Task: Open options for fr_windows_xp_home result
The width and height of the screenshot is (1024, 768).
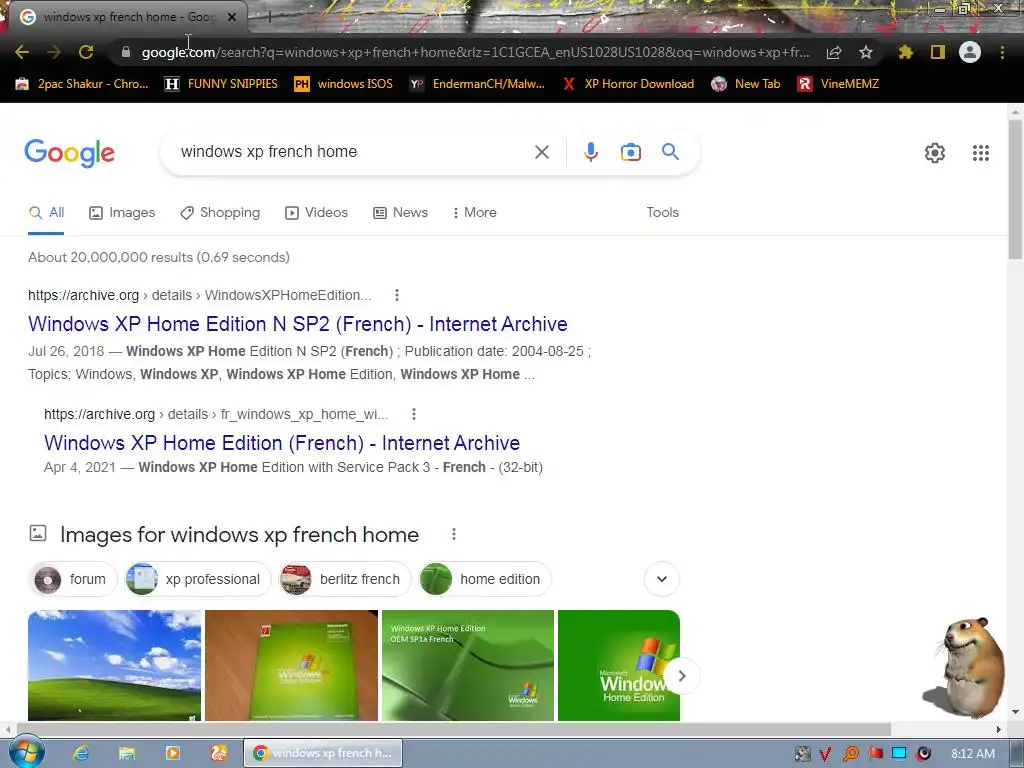Action: [413, 414]
